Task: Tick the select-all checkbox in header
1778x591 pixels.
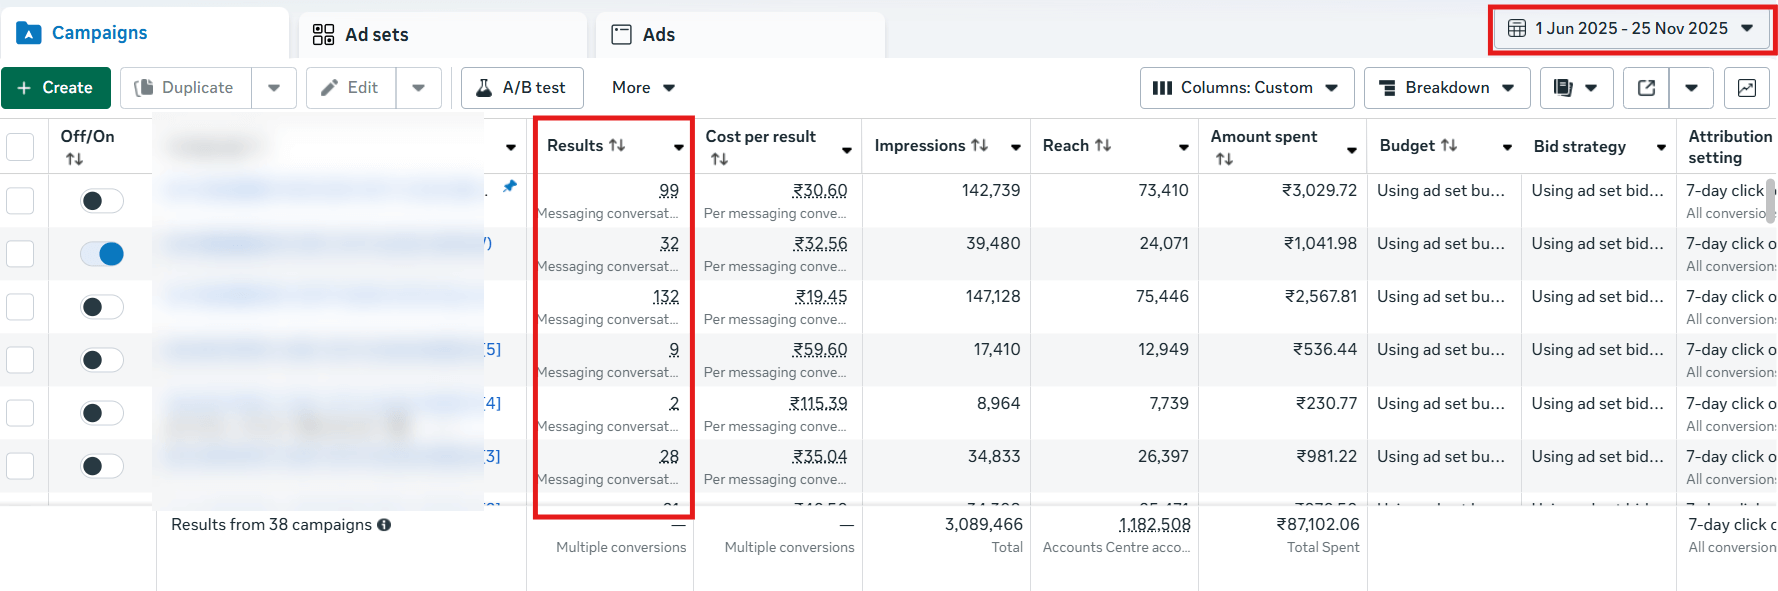Action: tap(20, 147)
